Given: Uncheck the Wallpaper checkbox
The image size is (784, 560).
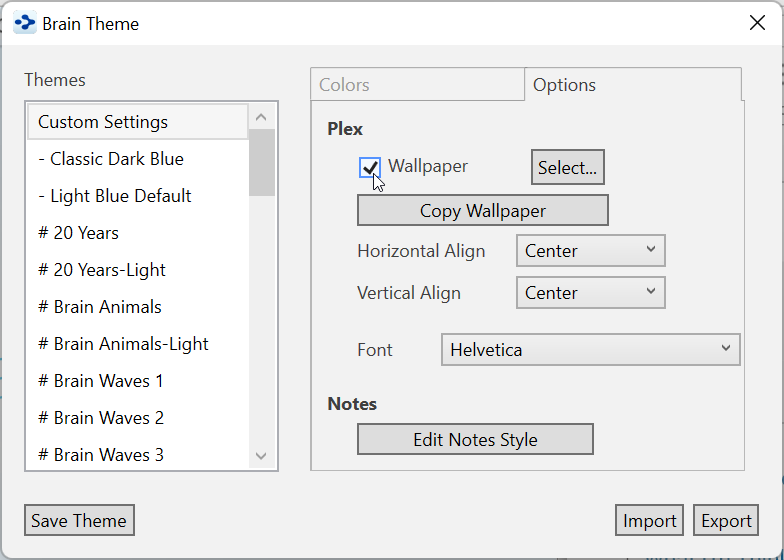Looking at the screenshot, I should tap(369, 167).
